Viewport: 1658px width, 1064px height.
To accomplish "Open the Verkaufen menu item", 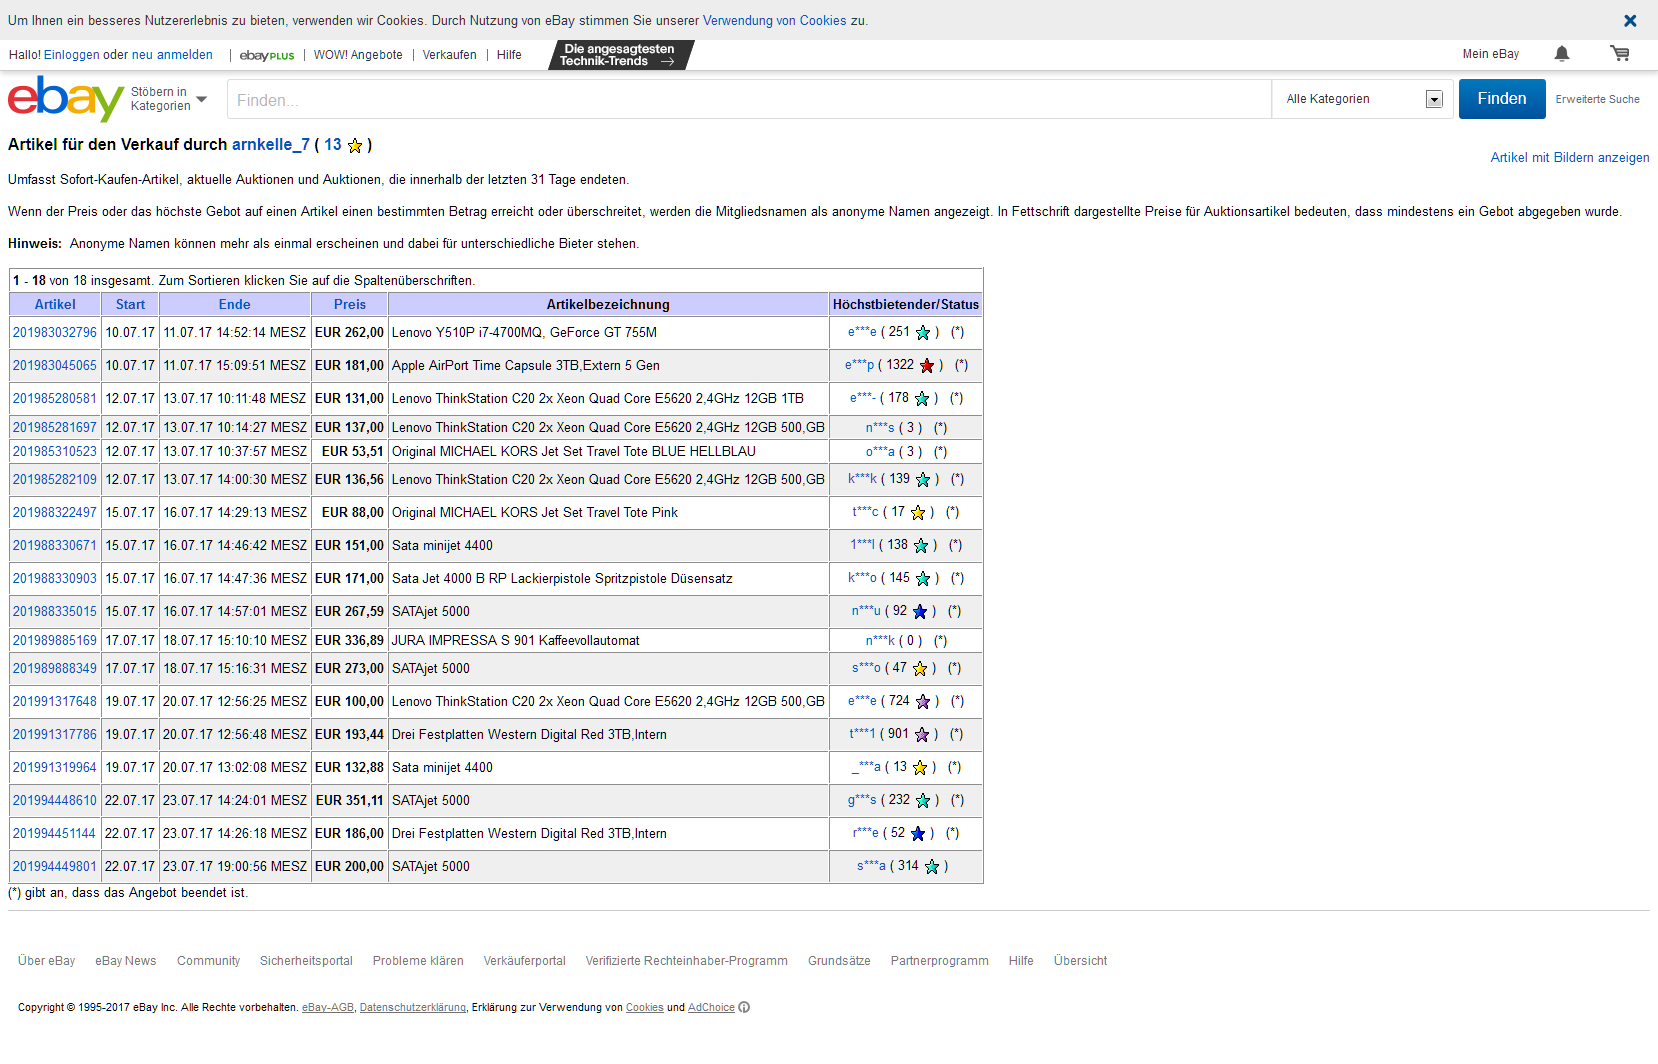I will [x=449, y=55].
